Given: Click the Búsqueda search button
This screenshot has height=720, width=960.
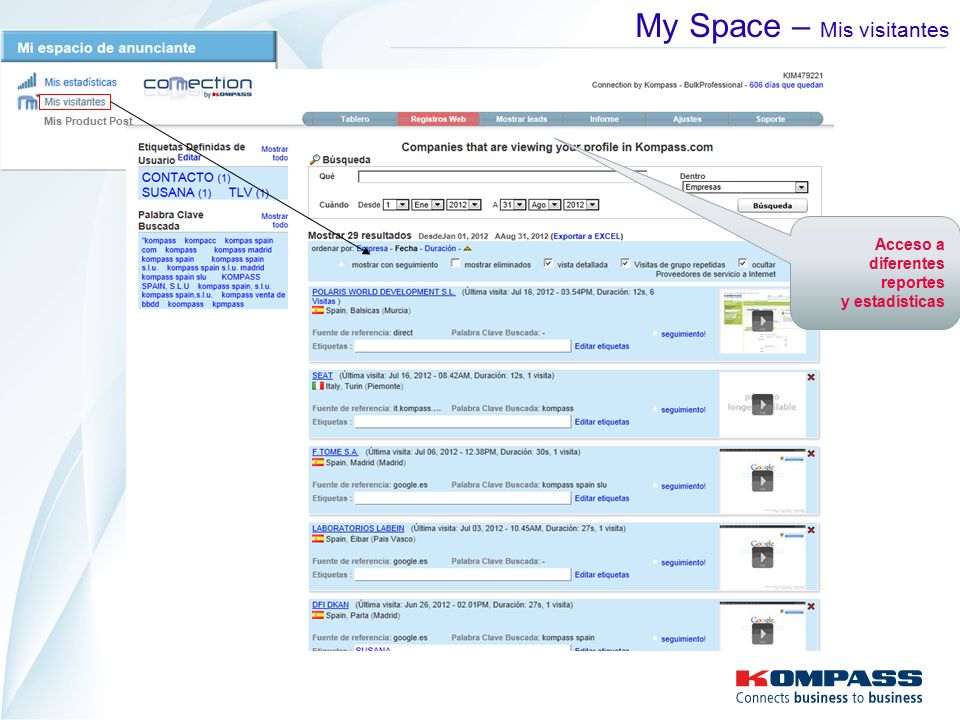Looking at the screenshot, I should tap(772, 206).
